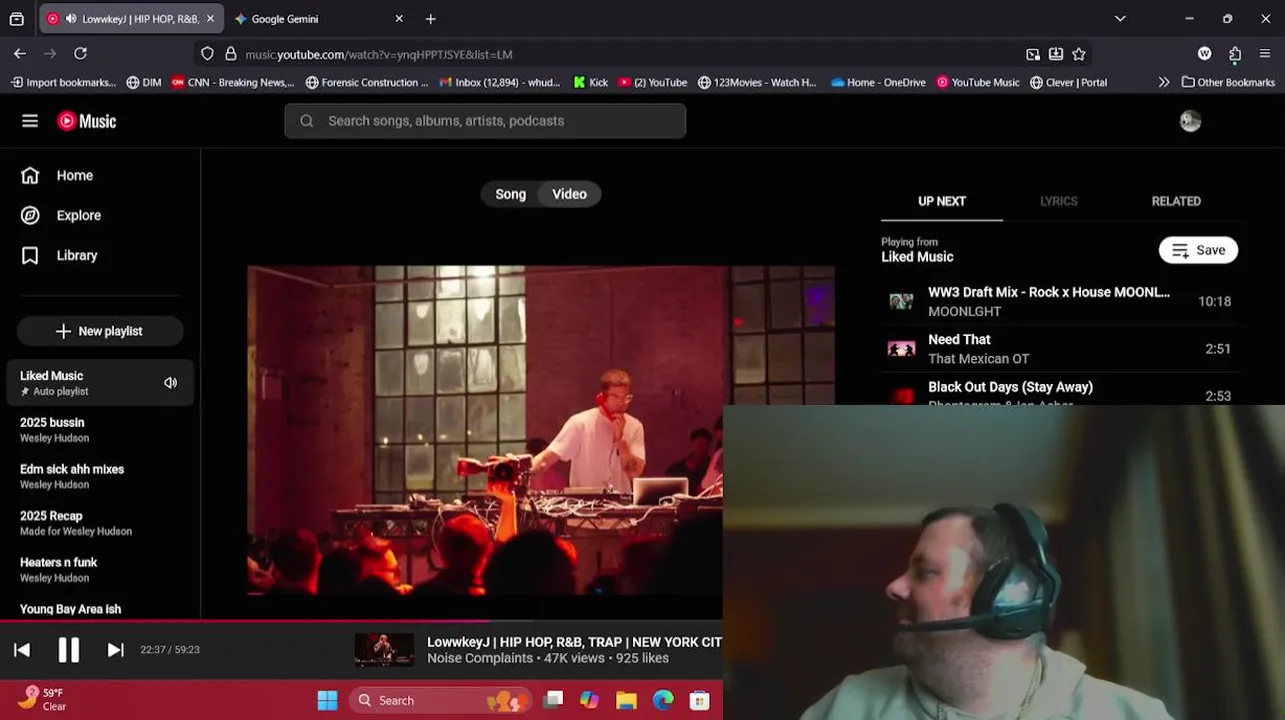This screenshot has width=1285, height=720.
Task: Create a new playlist
Action: click(x=100, y=331)
